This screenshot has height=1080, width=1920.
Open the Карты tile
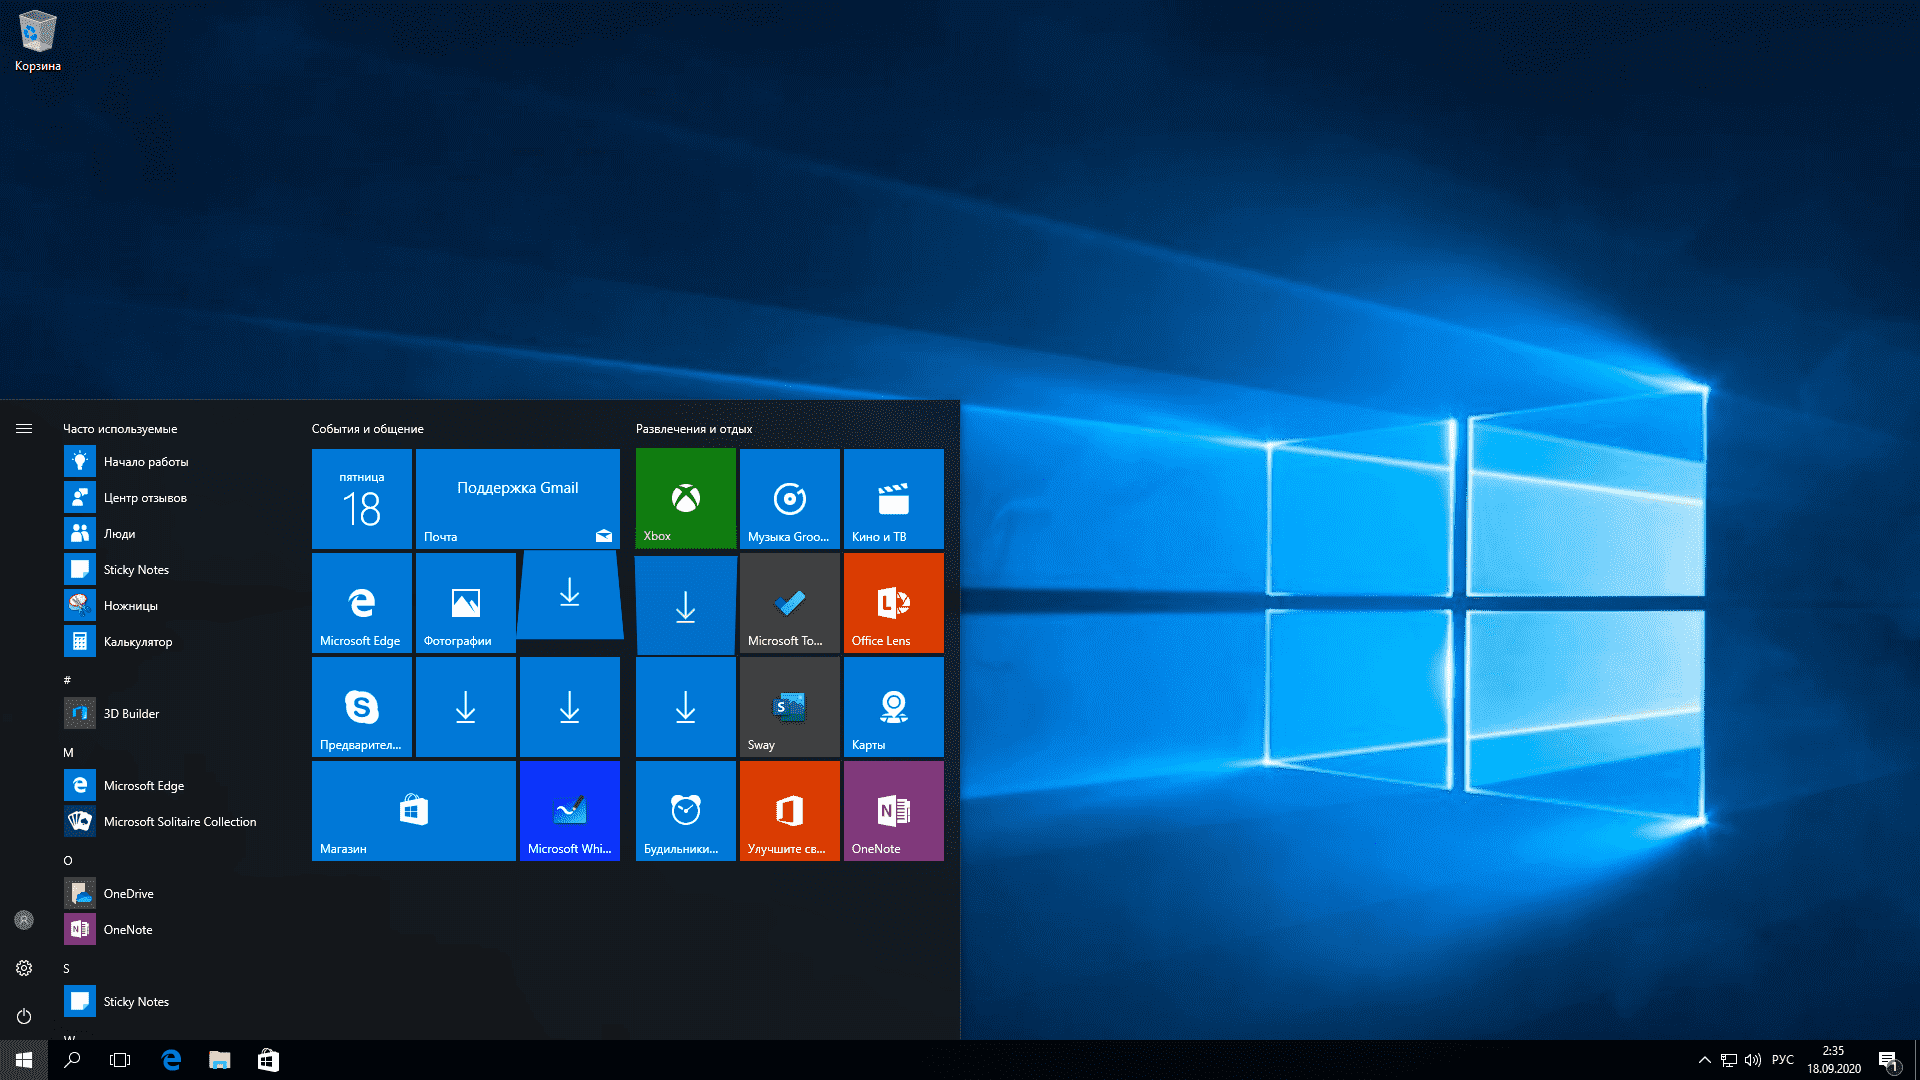[894, 707]
